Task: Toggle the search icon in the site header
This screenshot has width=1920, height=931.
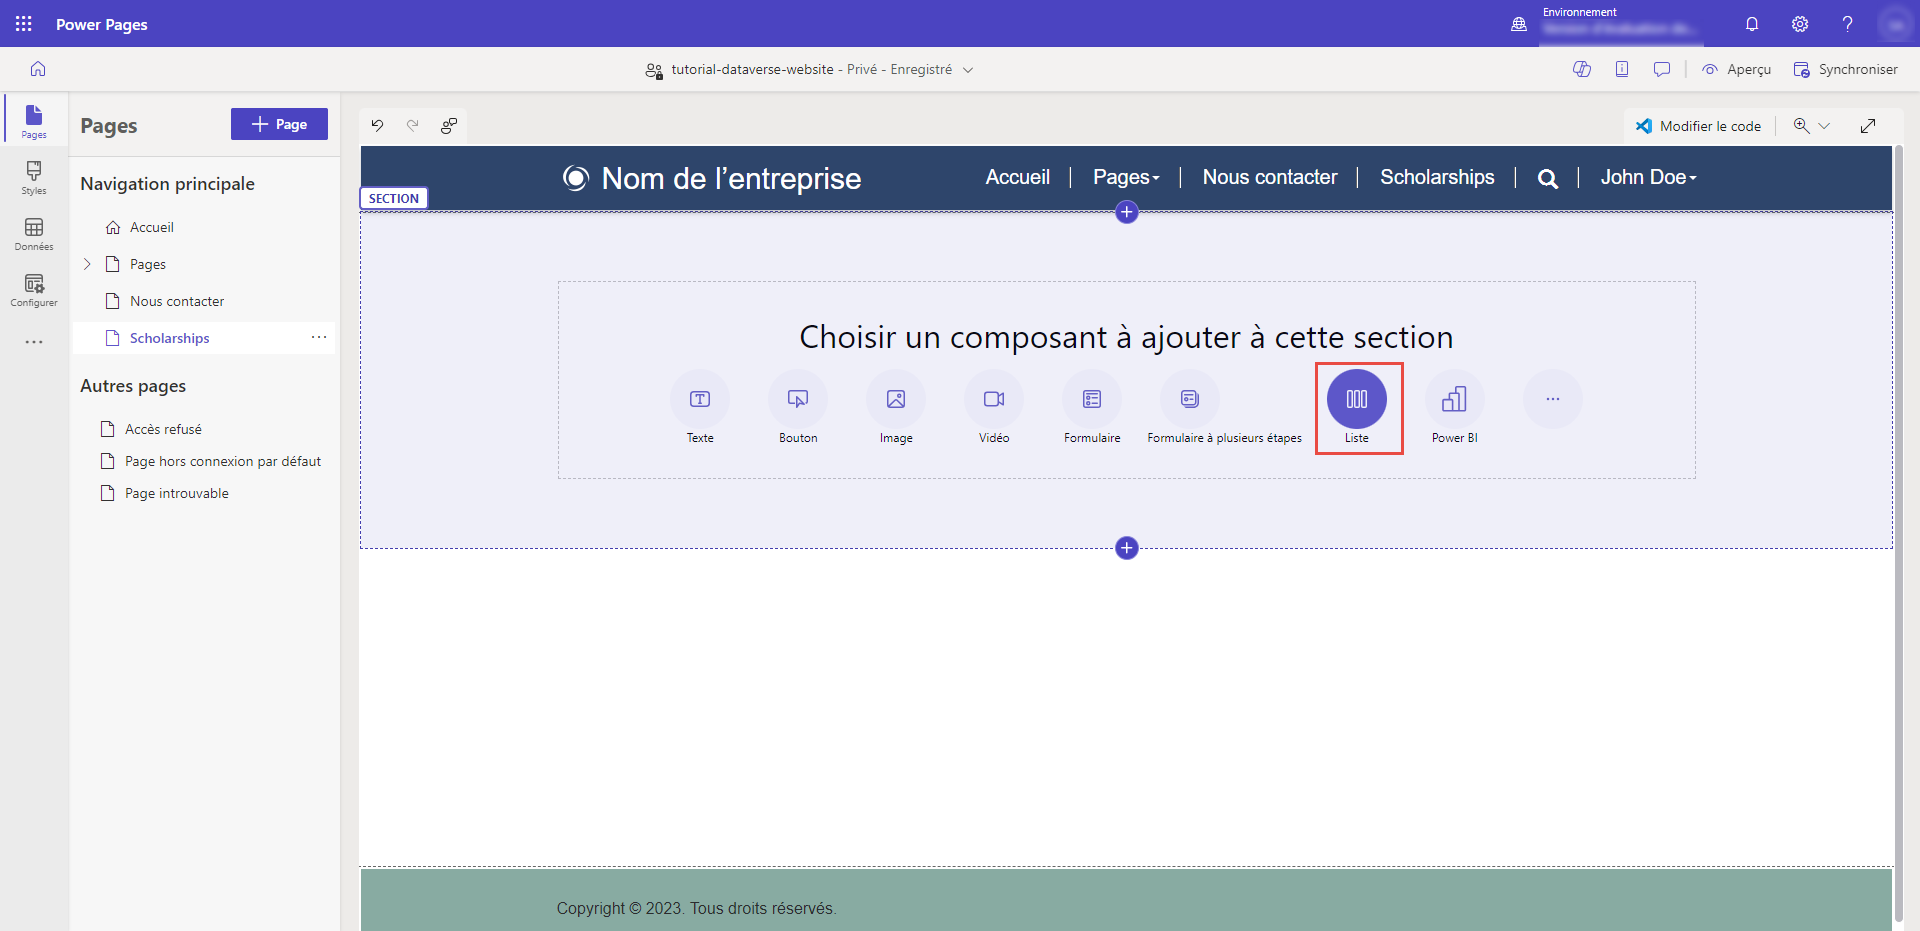Action: [x=1547, y=177]
